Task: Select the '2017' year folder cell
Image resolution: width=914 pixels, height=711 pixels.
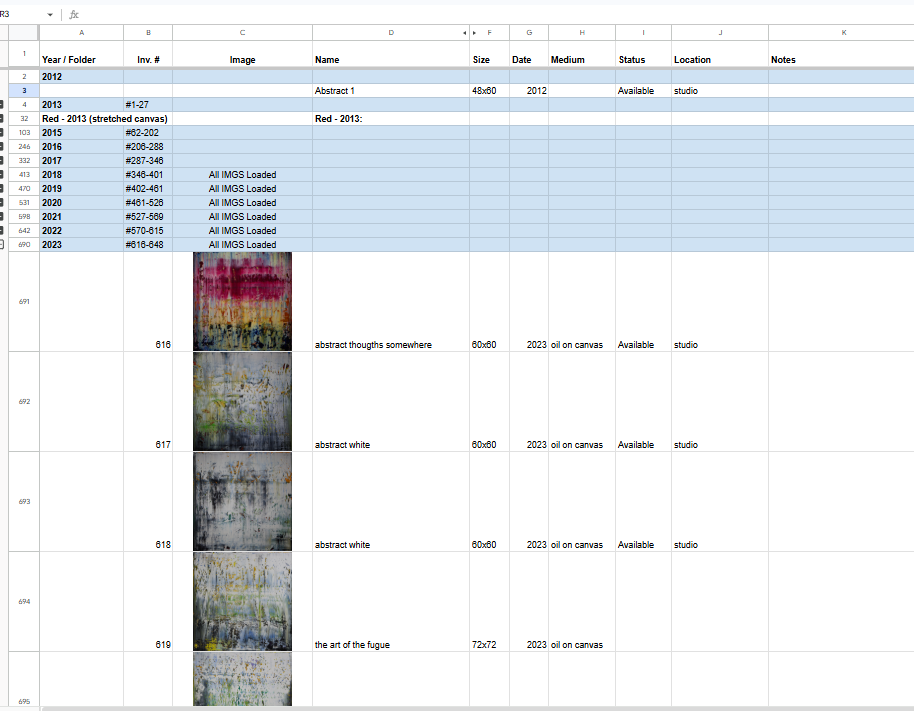Action: [82, 160]
